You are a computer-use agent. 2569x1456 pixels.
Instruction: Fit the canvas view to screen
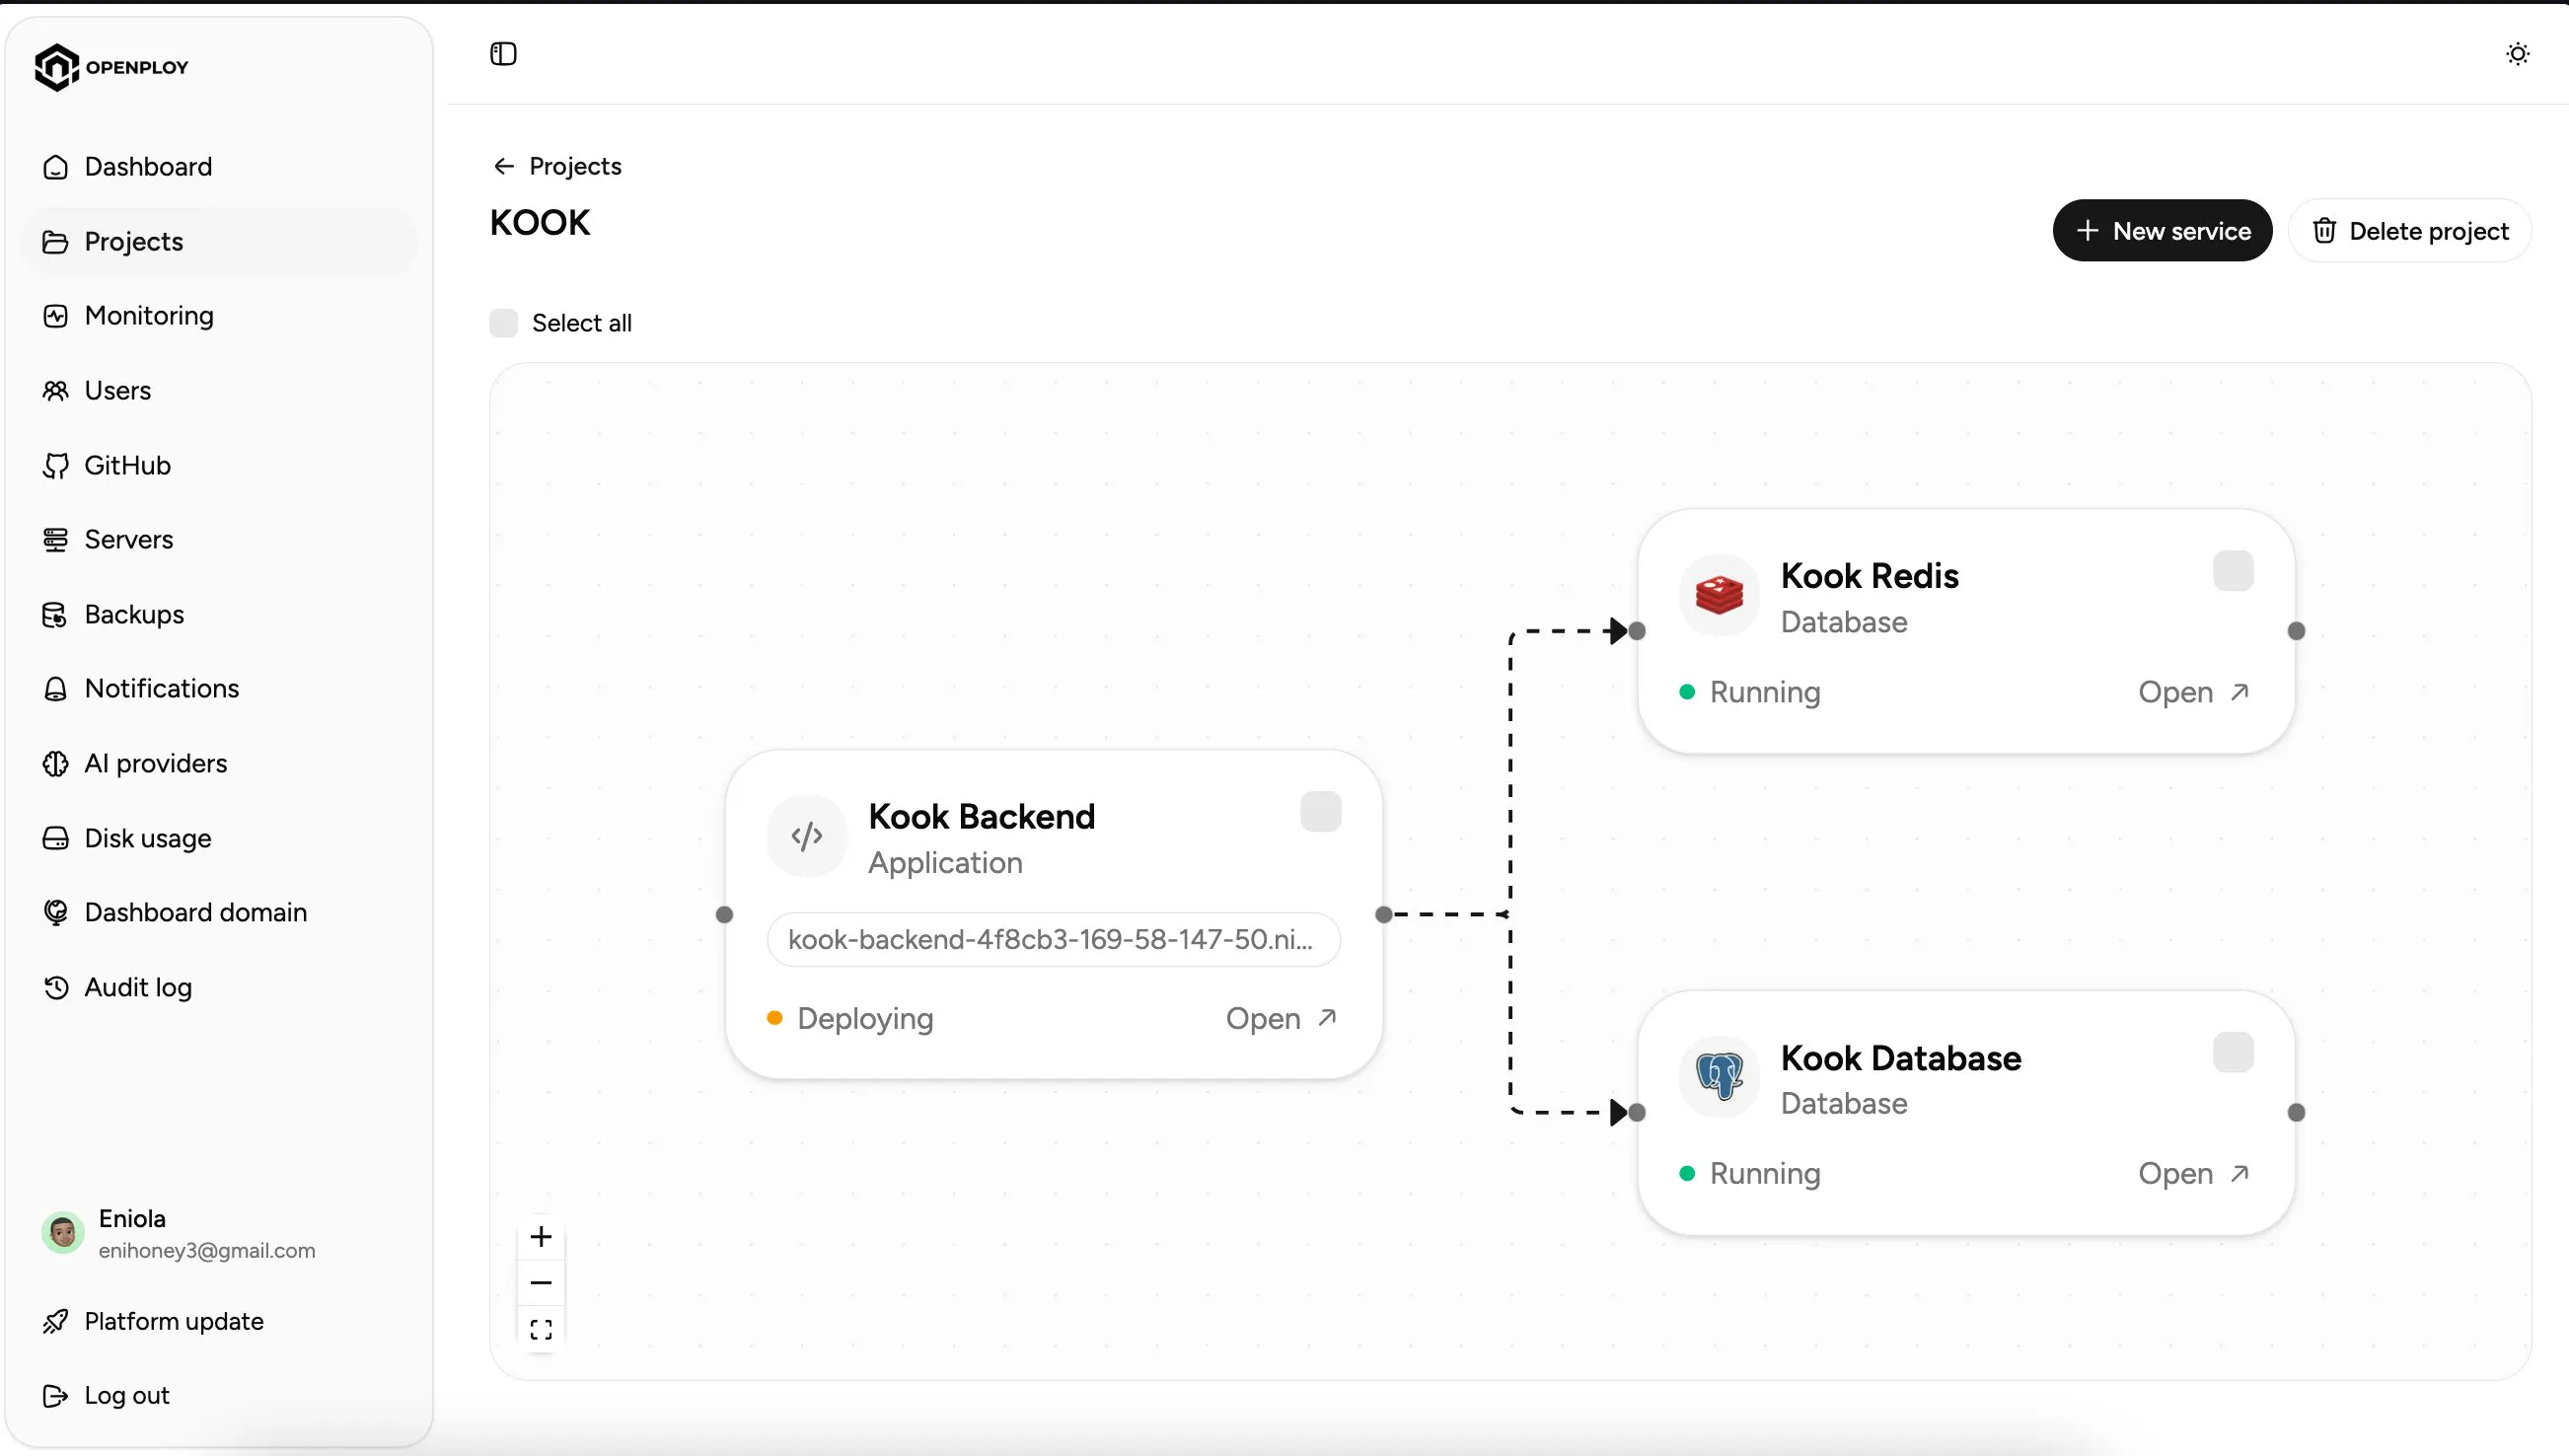click(x=541, y=1329)
